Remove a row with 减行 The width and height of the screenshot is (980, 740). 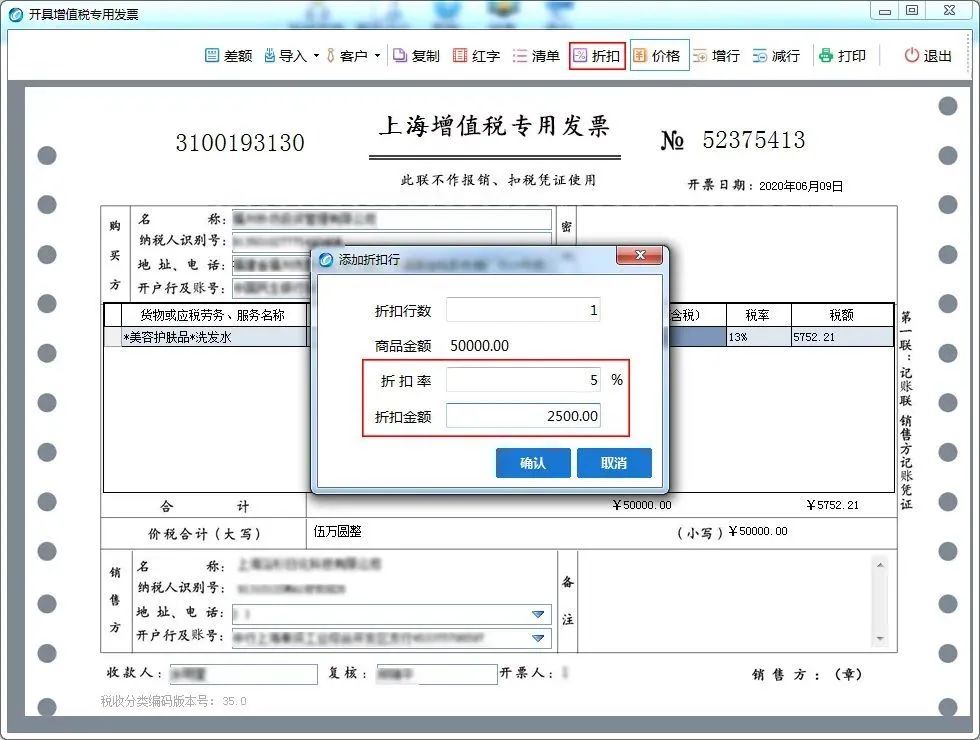(776, 56)
